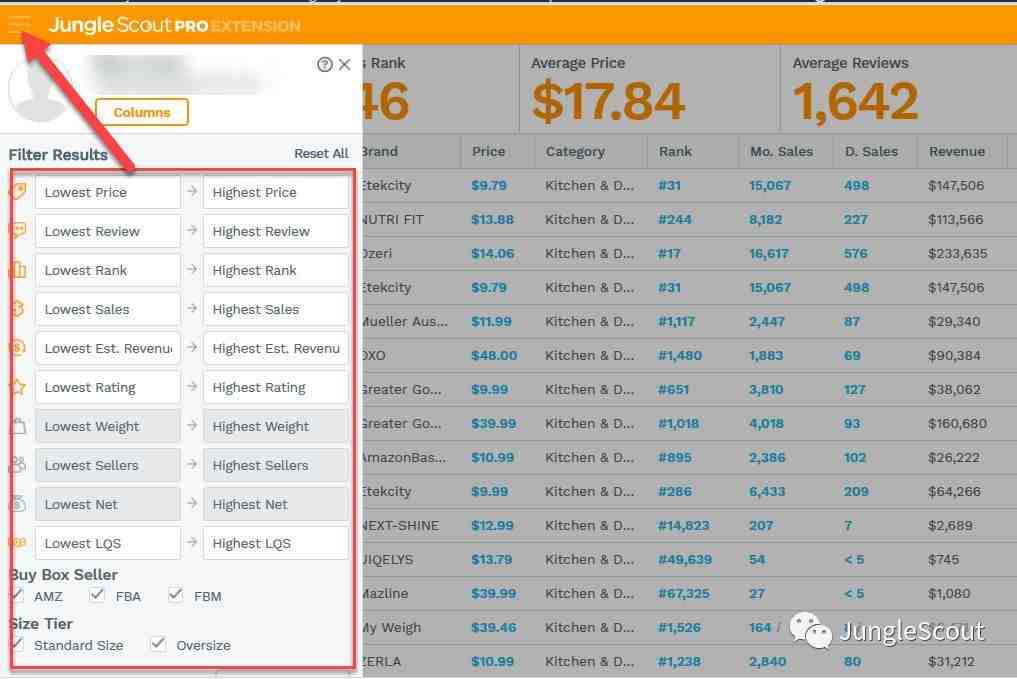The height and width of the screenshot is (679, 1017).
Task: Click the NUTRI FIT brand cell
Action: [x=392, y=219]
